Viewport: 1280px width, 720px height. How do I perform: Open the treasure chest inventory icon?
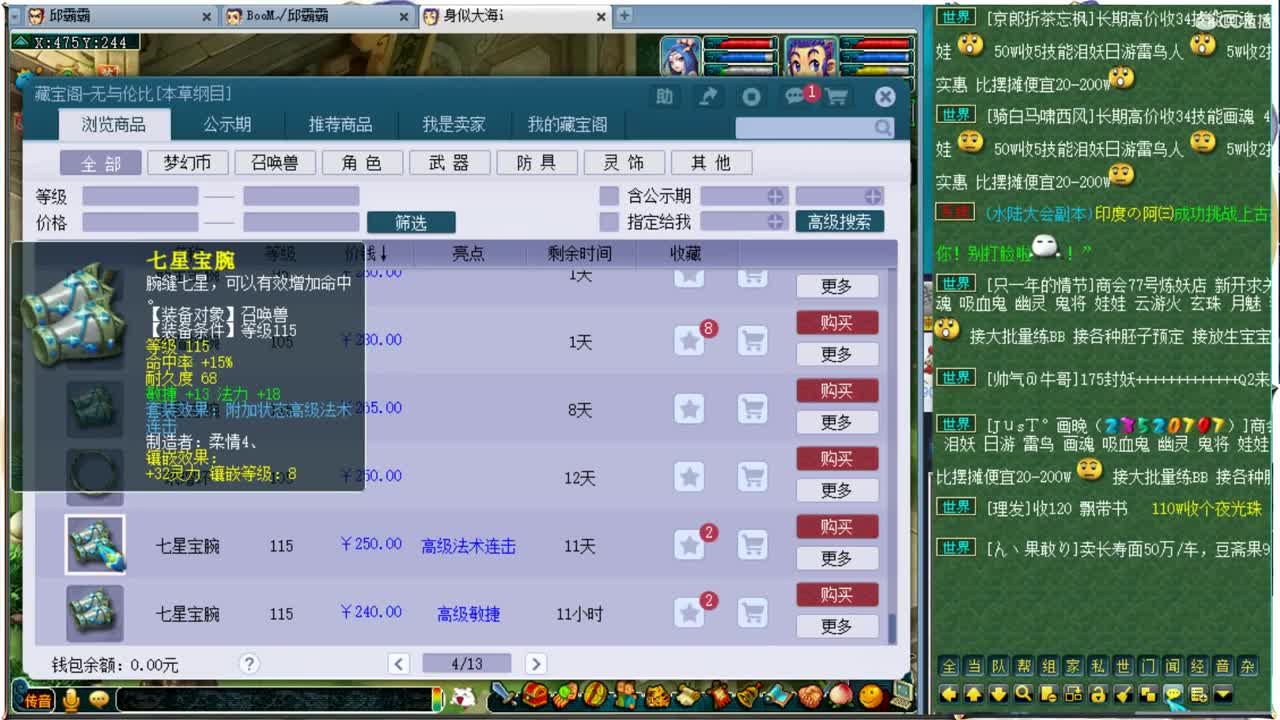(536, 696)
